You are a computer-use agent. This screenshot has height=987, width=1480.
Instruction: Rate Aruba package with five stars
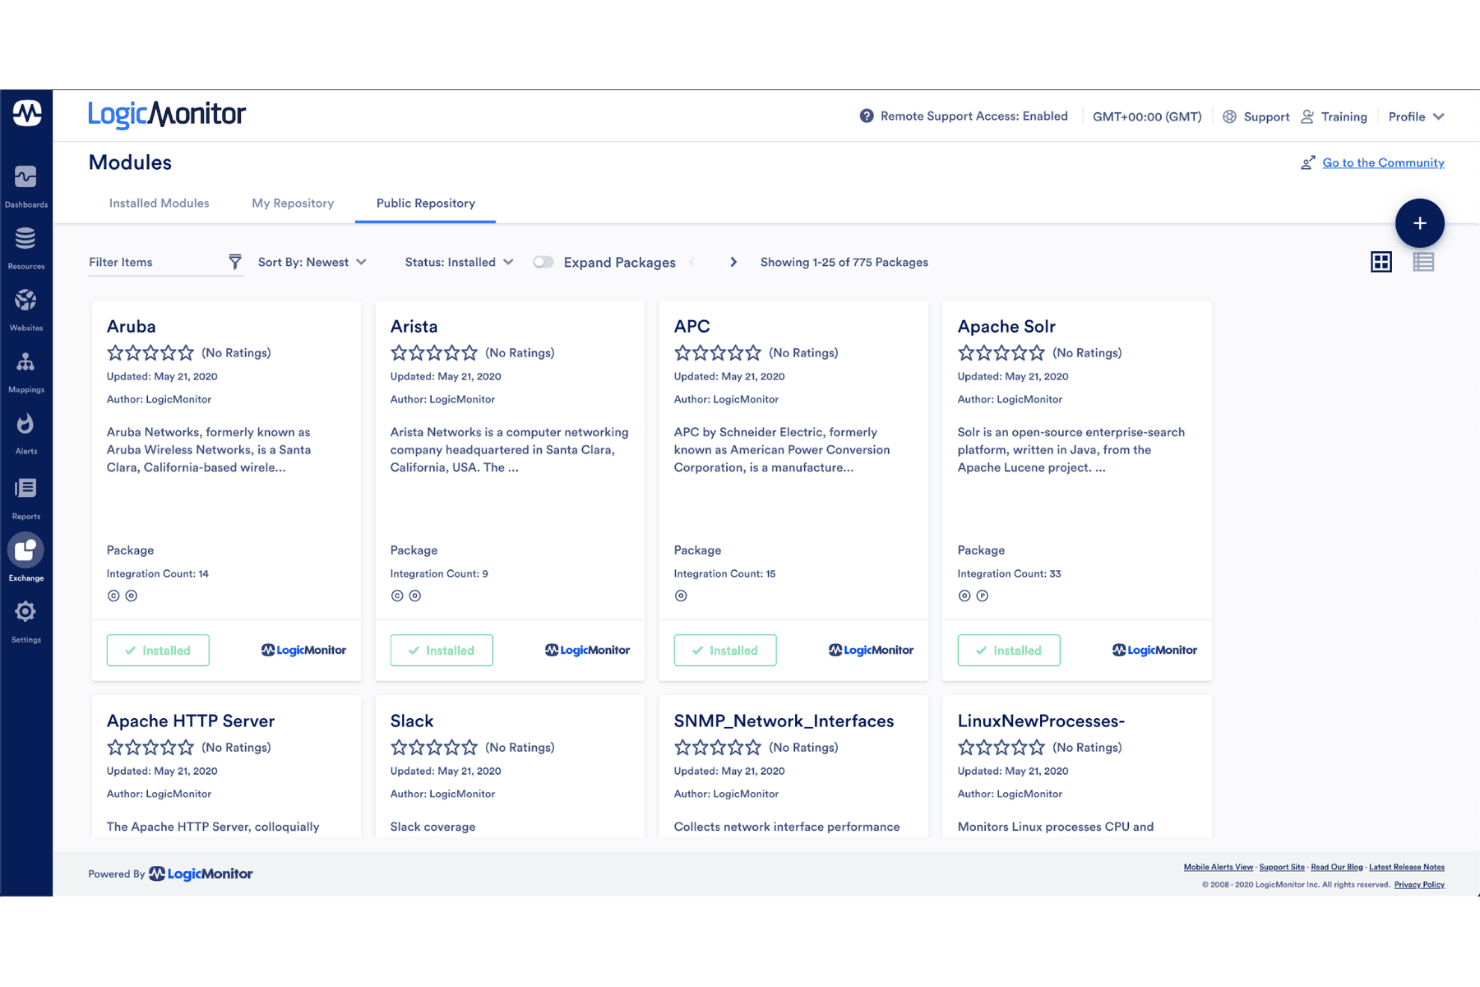click(x=185, y=353)
